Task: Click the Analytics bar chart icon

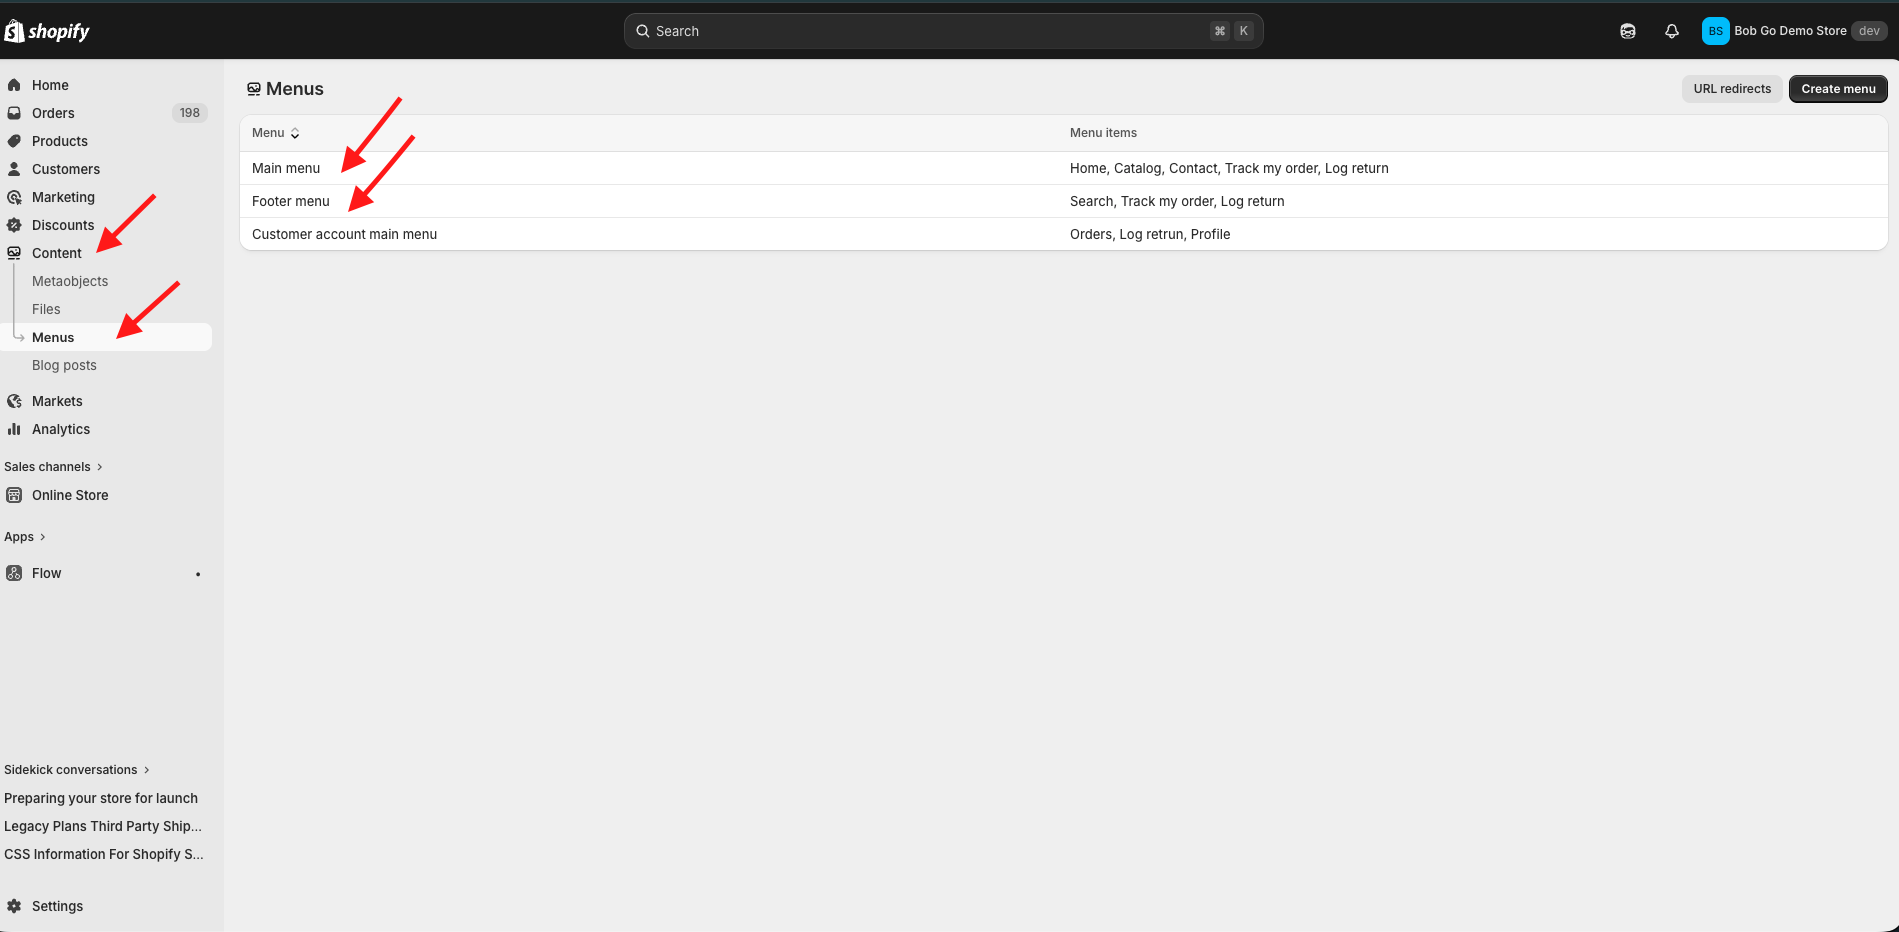Action: point(14,429)
